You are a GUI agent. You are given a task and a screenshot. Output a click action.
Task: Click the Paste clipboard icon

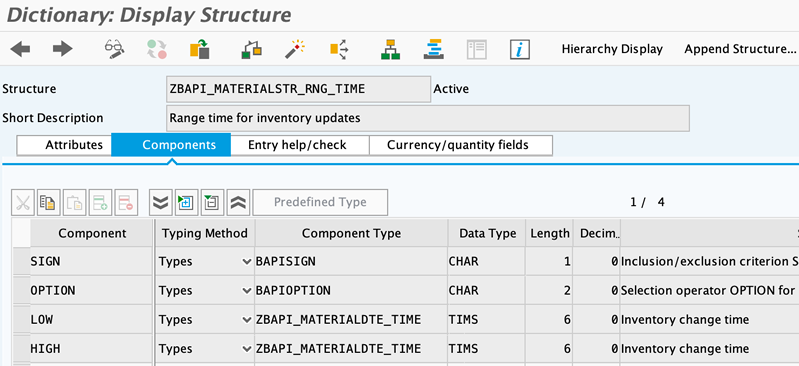click(x=74, y=203)
